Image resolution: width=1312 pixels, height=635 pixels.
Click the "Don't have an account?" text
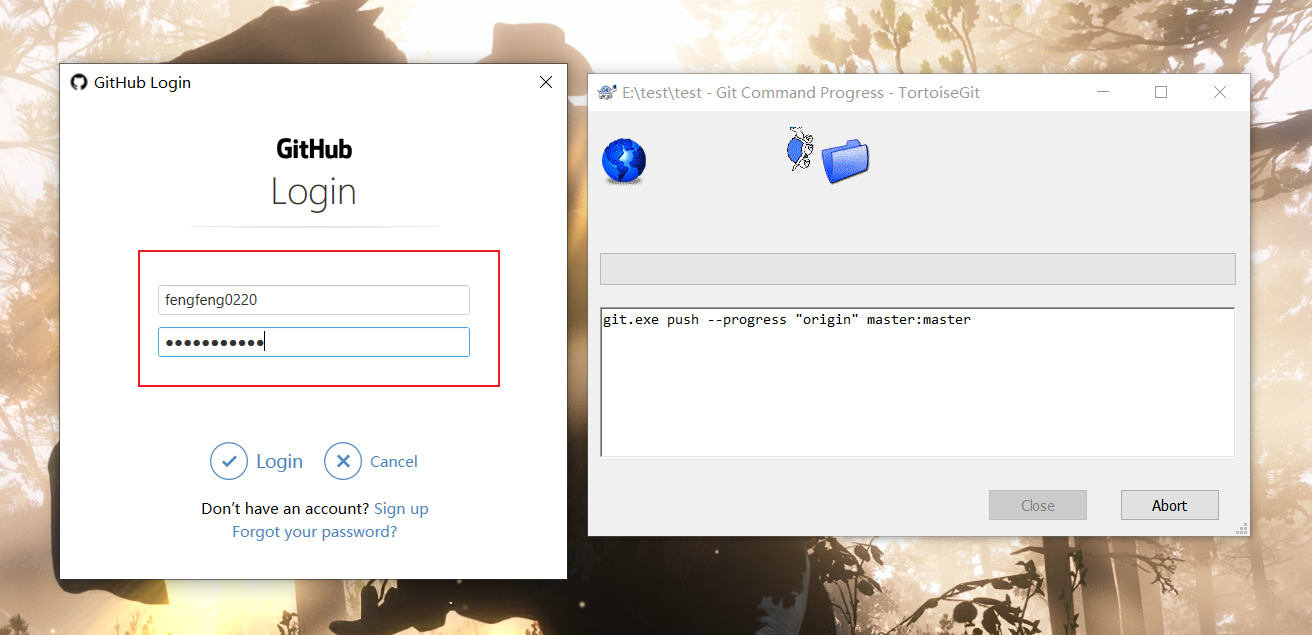285,508
